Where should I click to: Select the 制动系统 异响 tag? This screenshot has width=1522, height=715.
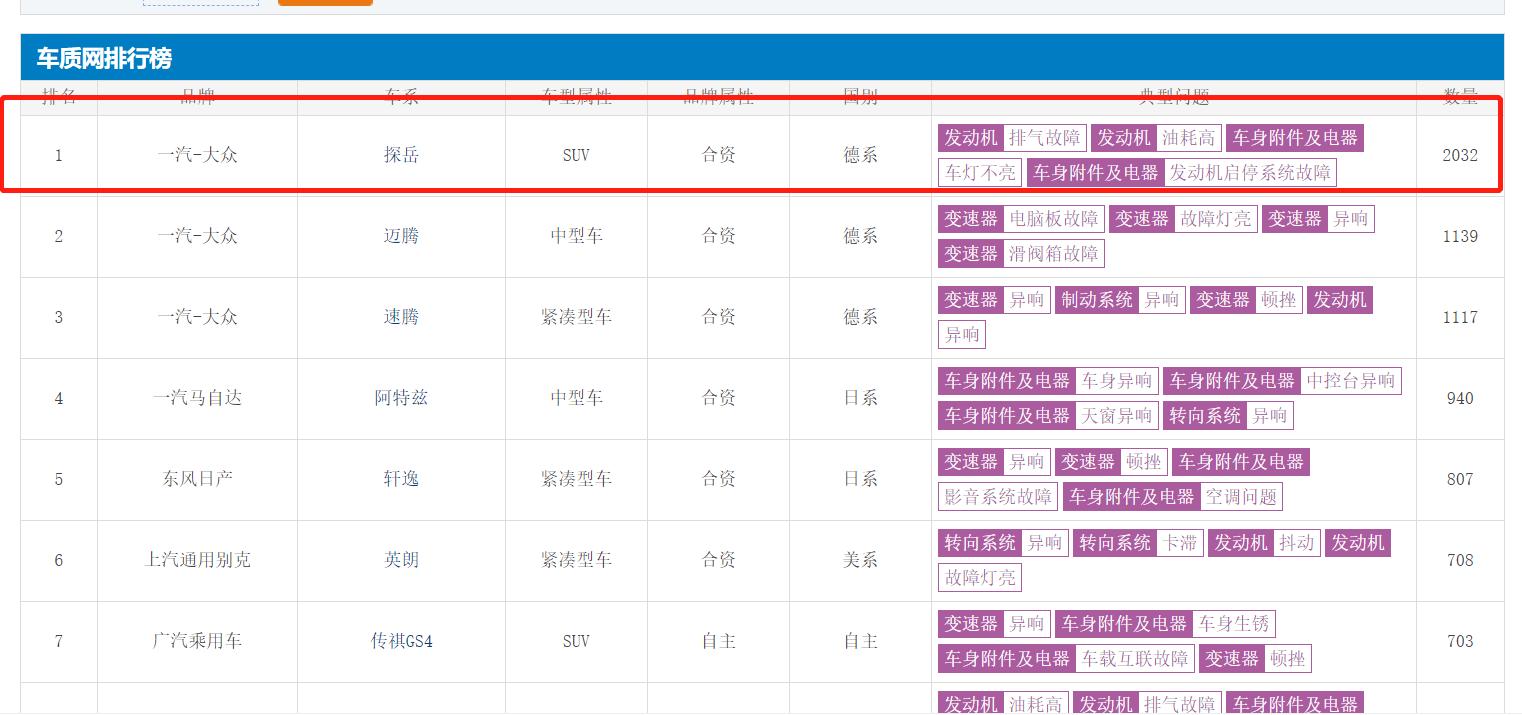pos(1120,300)
